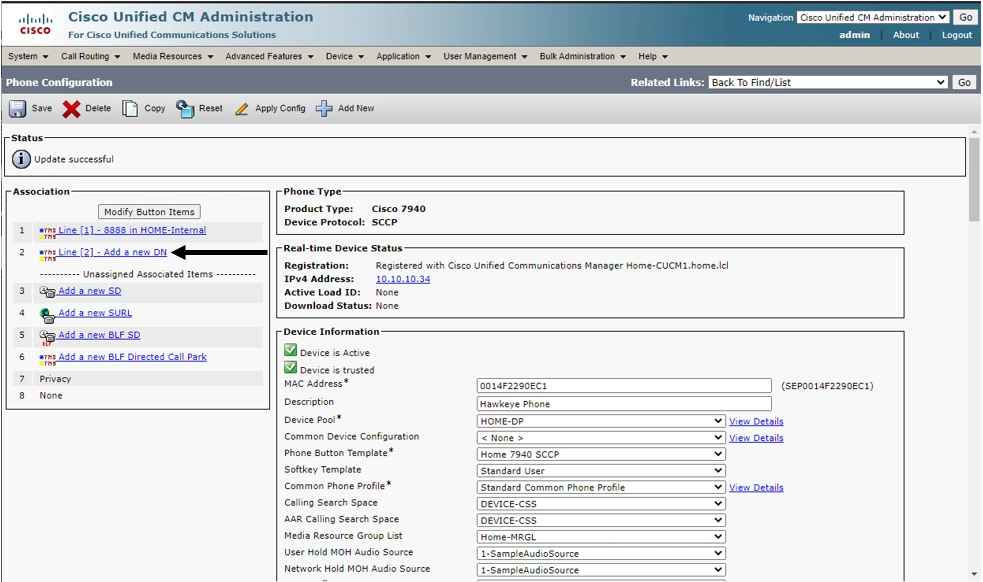Click the Reset phone icon
Screen dimensions: 983x582
pyautogui.click(x=185, y=108)
